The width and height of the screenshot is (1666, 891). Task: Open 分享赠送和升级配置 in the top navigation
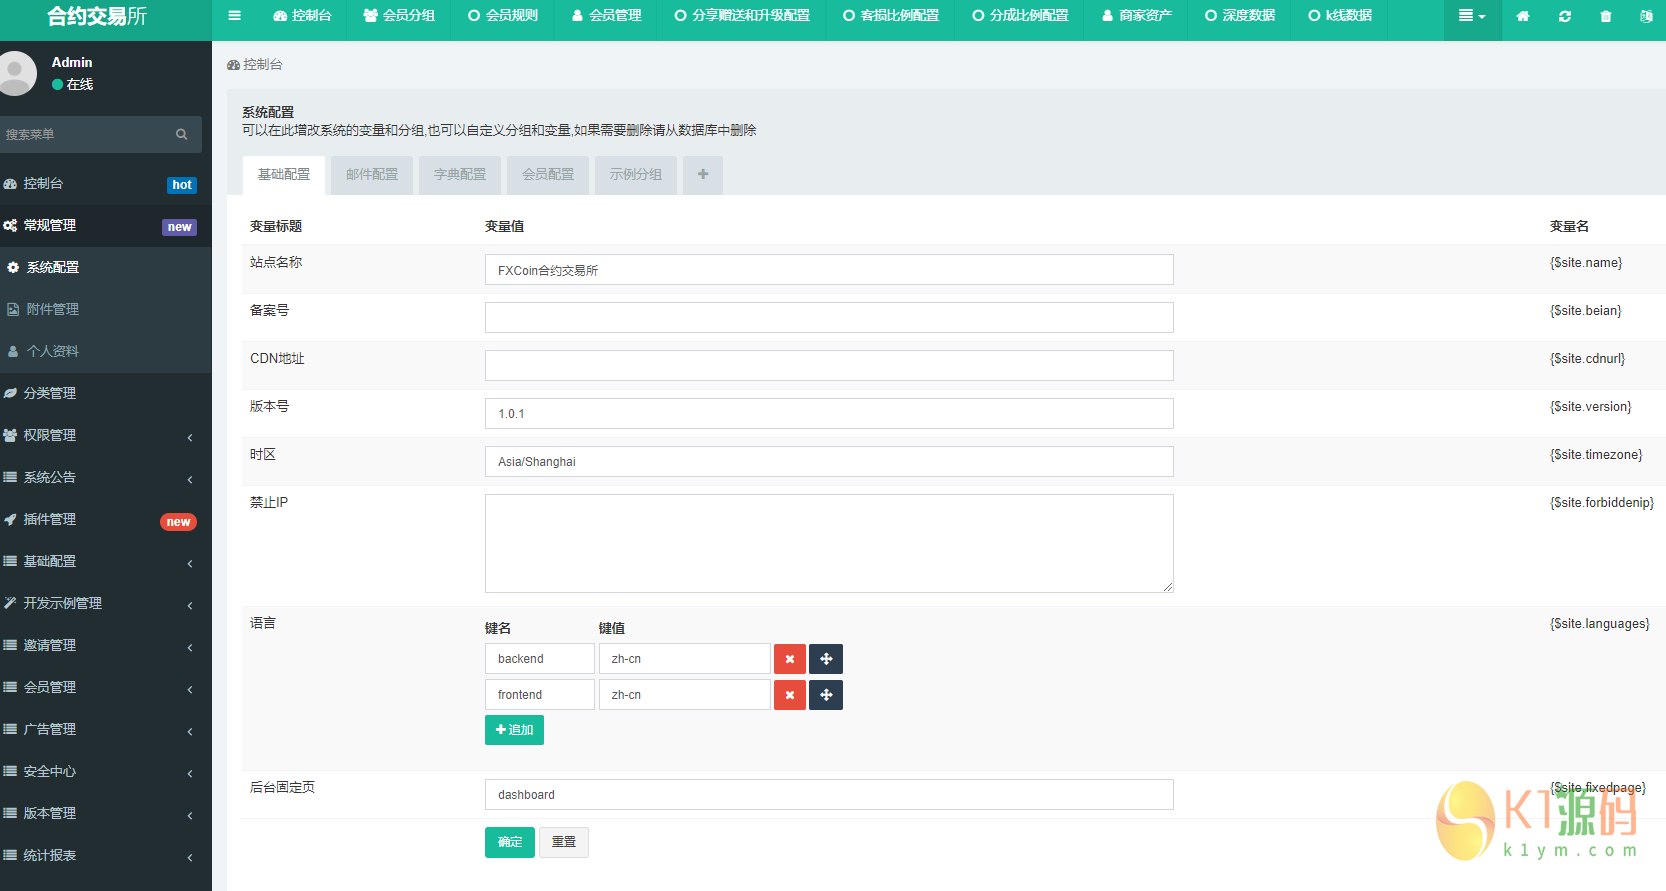coord(742,16)
